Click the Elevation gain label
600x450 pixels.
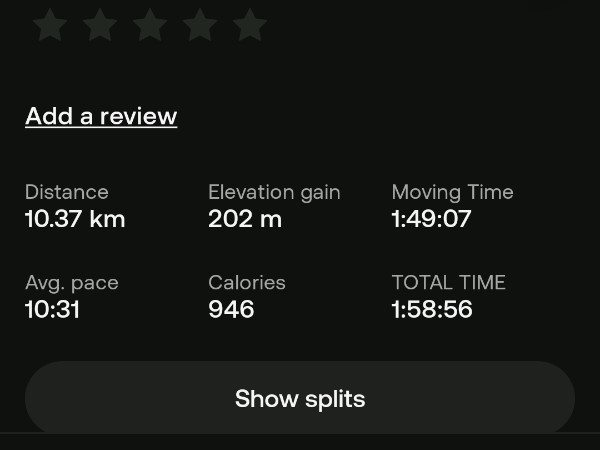(274, 192)
